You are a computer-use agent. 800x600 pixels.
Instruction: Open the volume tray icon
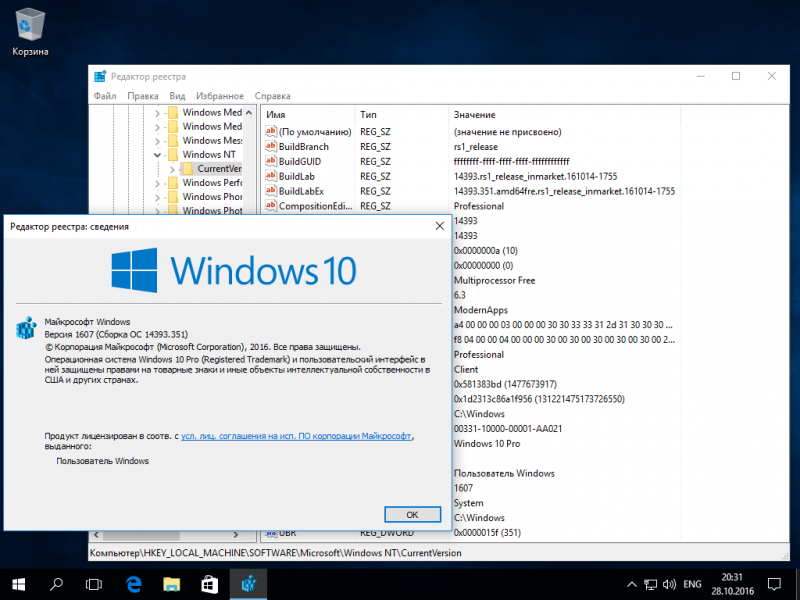pos(669,584)
